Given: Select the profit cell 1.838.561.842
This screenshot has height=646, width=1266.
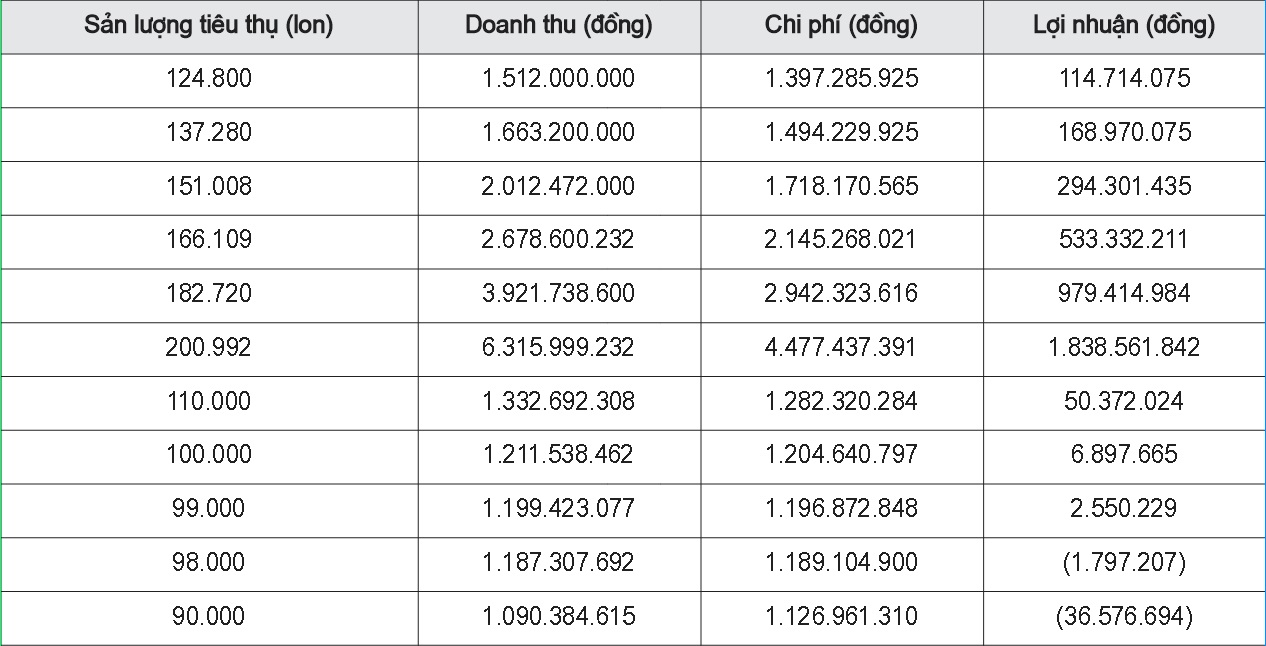Looking at the screenshot, I should pyautogui.click(x=1124, y=349).
